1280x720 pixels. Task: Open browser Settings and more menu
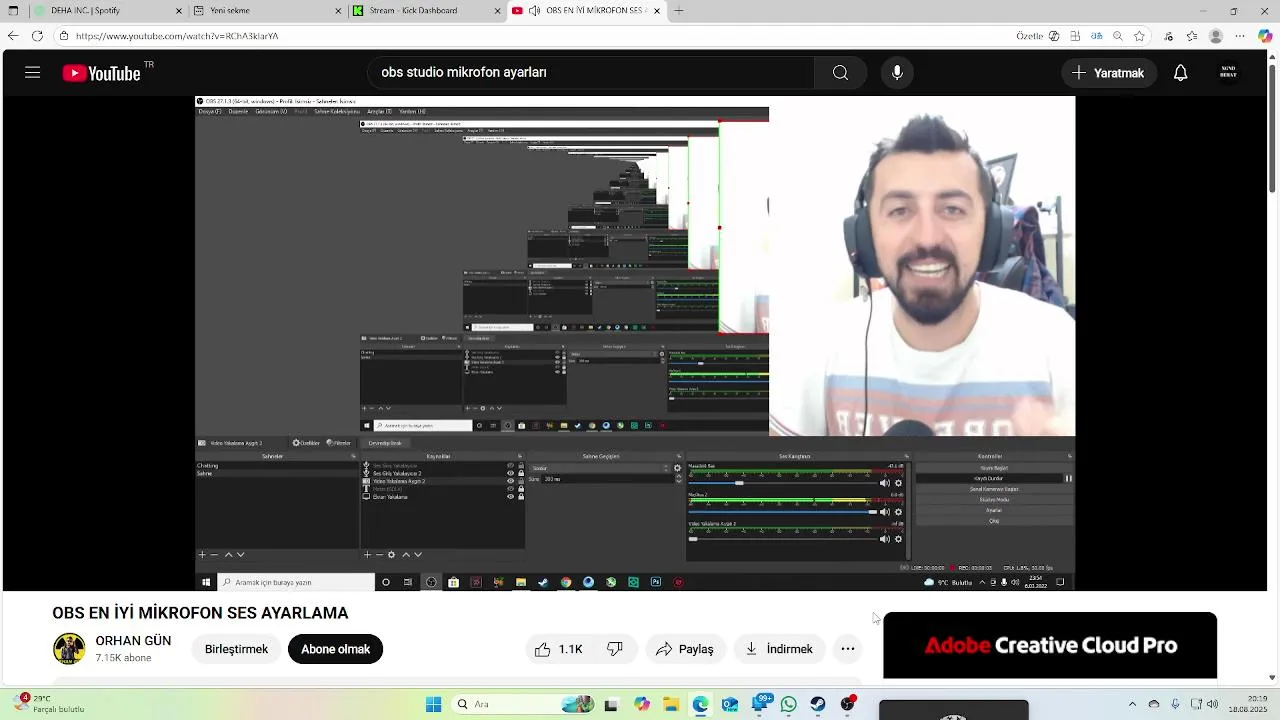(1241, 36)
